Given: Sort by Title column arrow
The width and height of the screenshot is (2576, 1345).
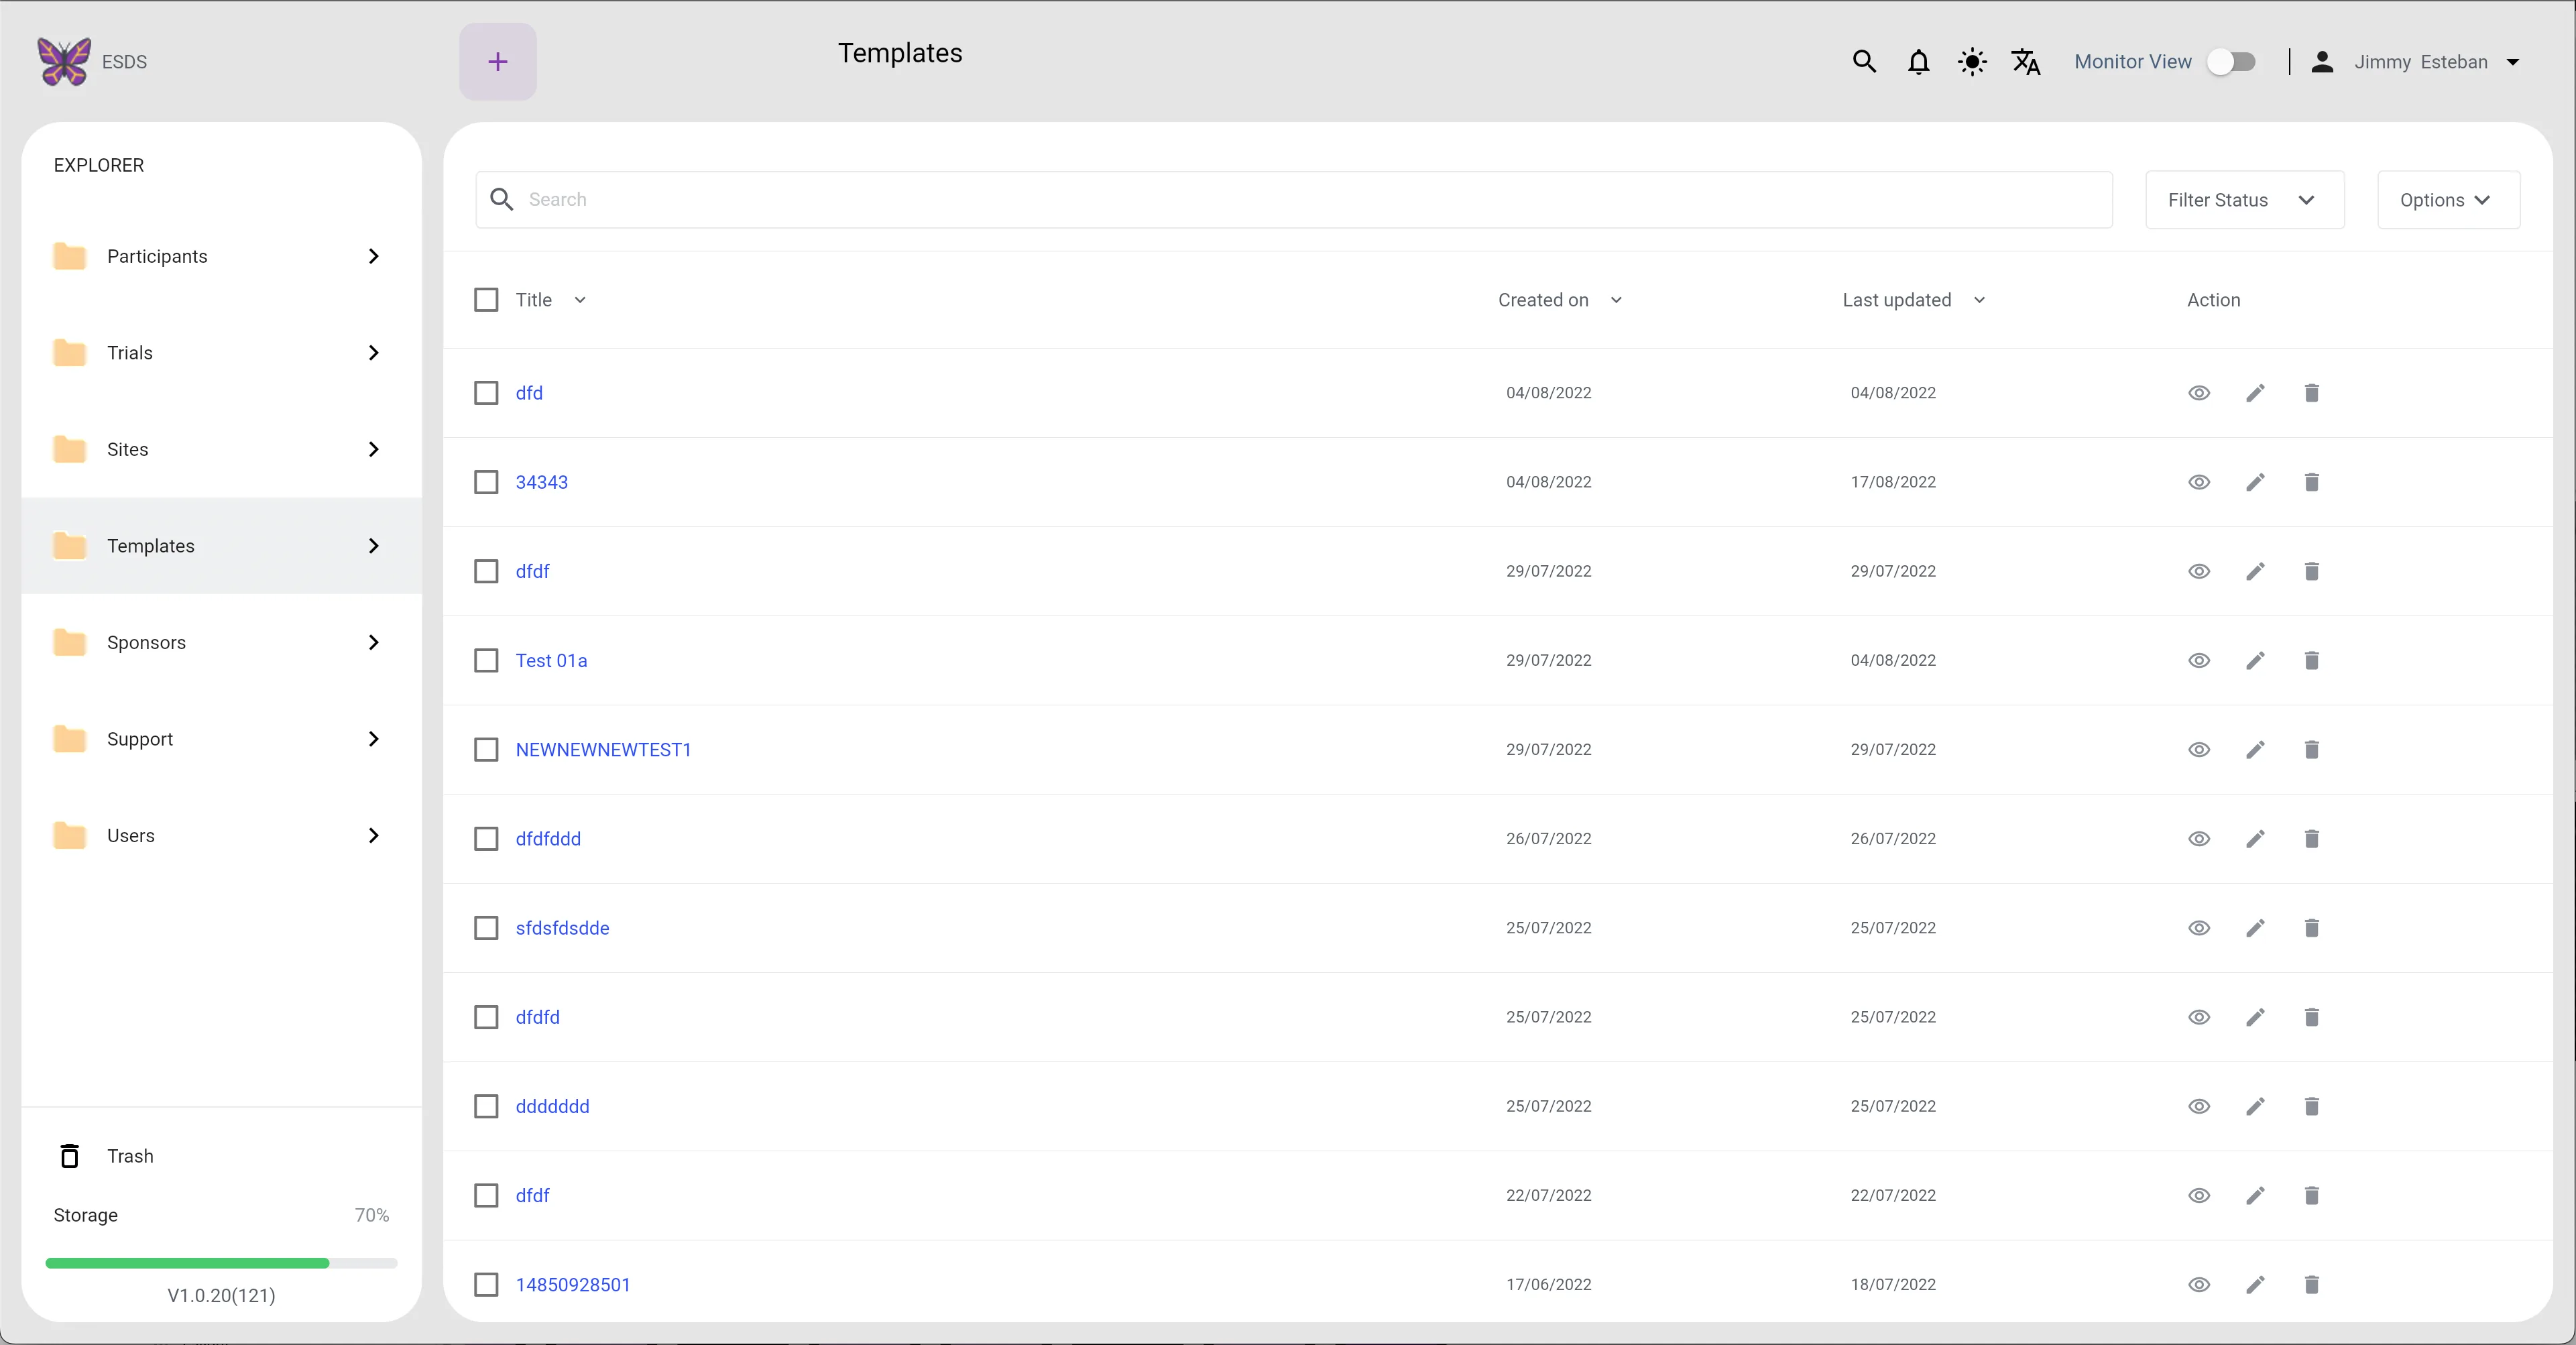Looking at the screenshot, I should [580, 300].
